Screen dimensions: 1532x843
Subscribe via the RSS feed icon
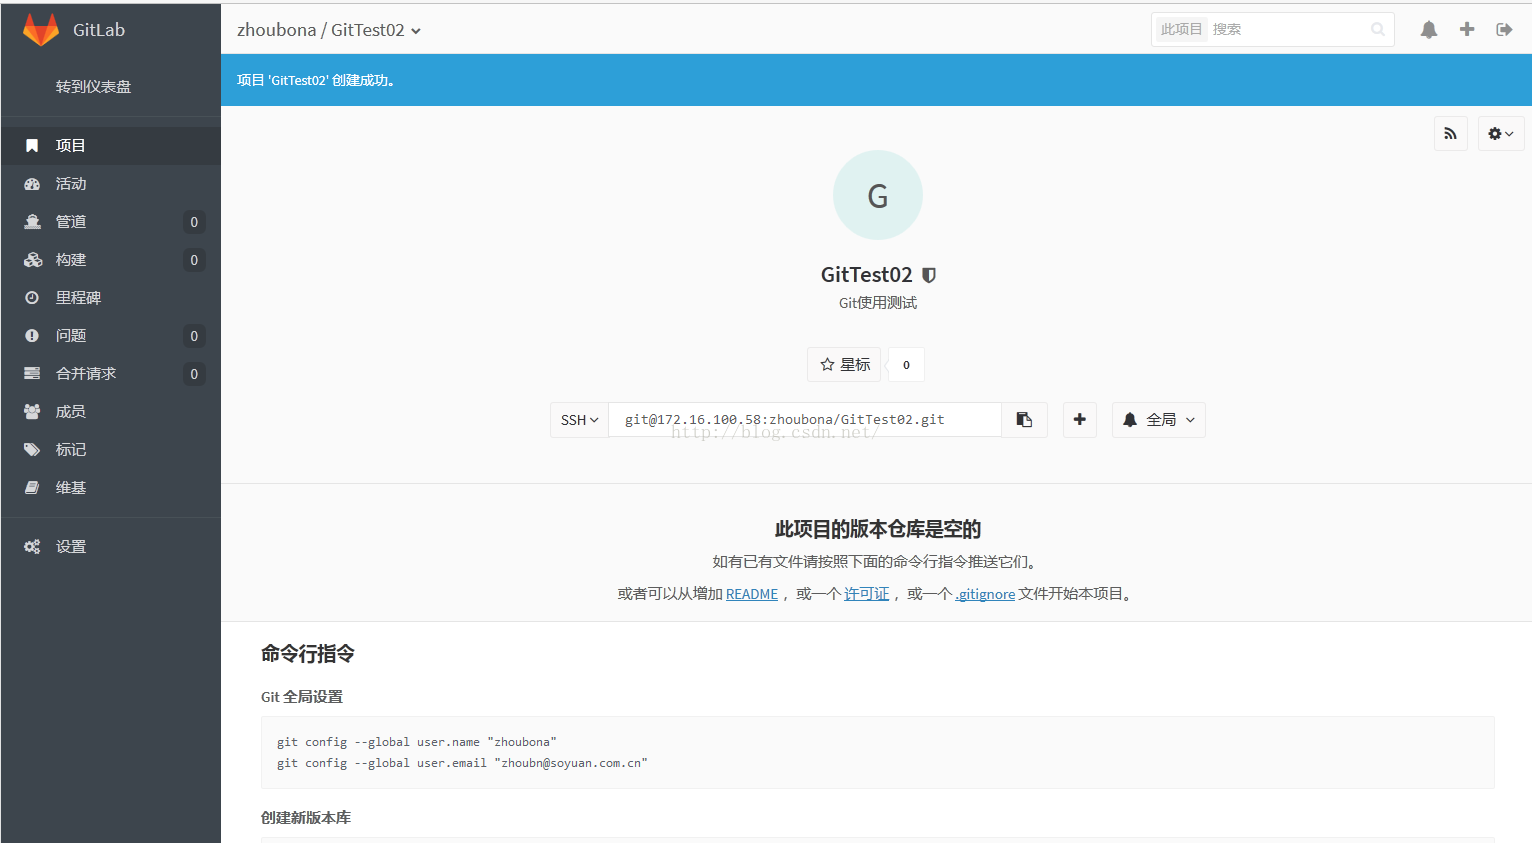[x=1451, y=134]
